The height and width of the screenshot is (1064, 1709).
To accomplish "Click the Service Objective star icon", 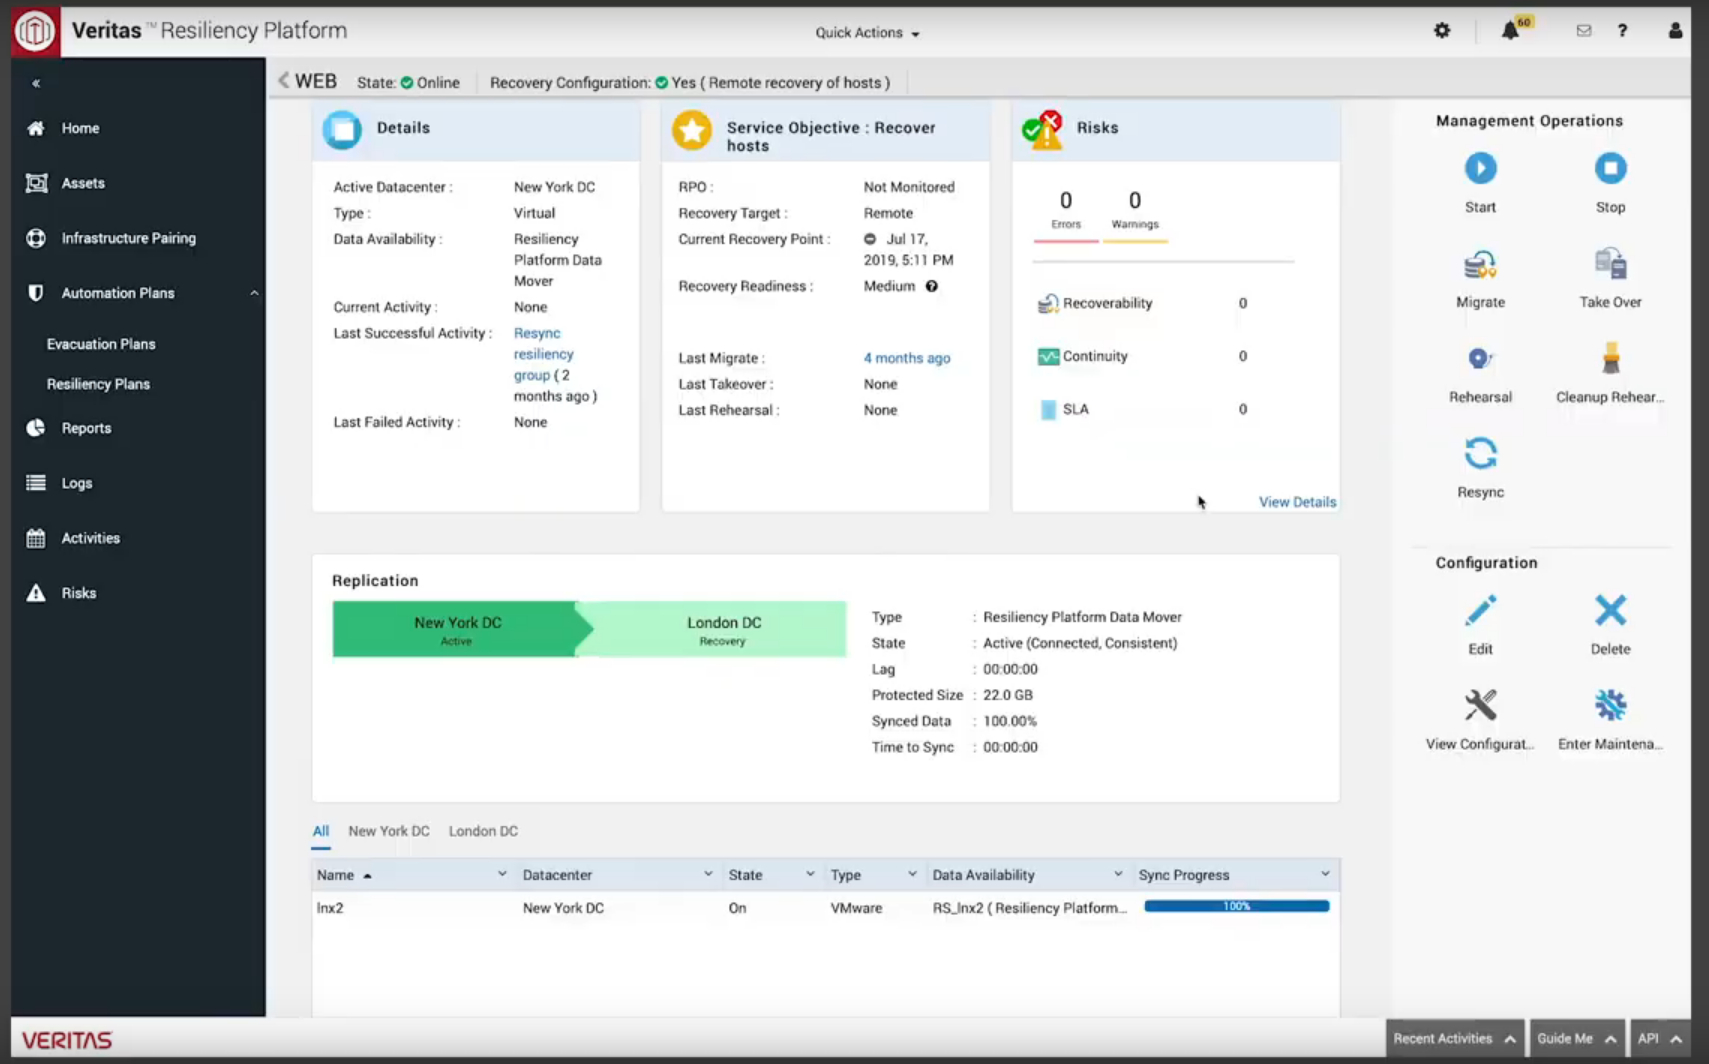I will [x=691, y=130].
